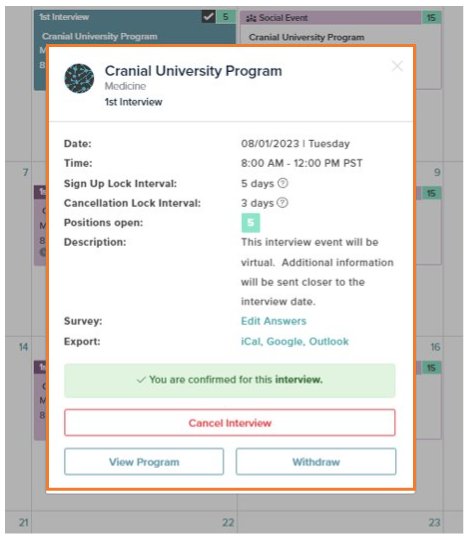Click Sign Up Lock Interval help icon

[x=283, y=183]
